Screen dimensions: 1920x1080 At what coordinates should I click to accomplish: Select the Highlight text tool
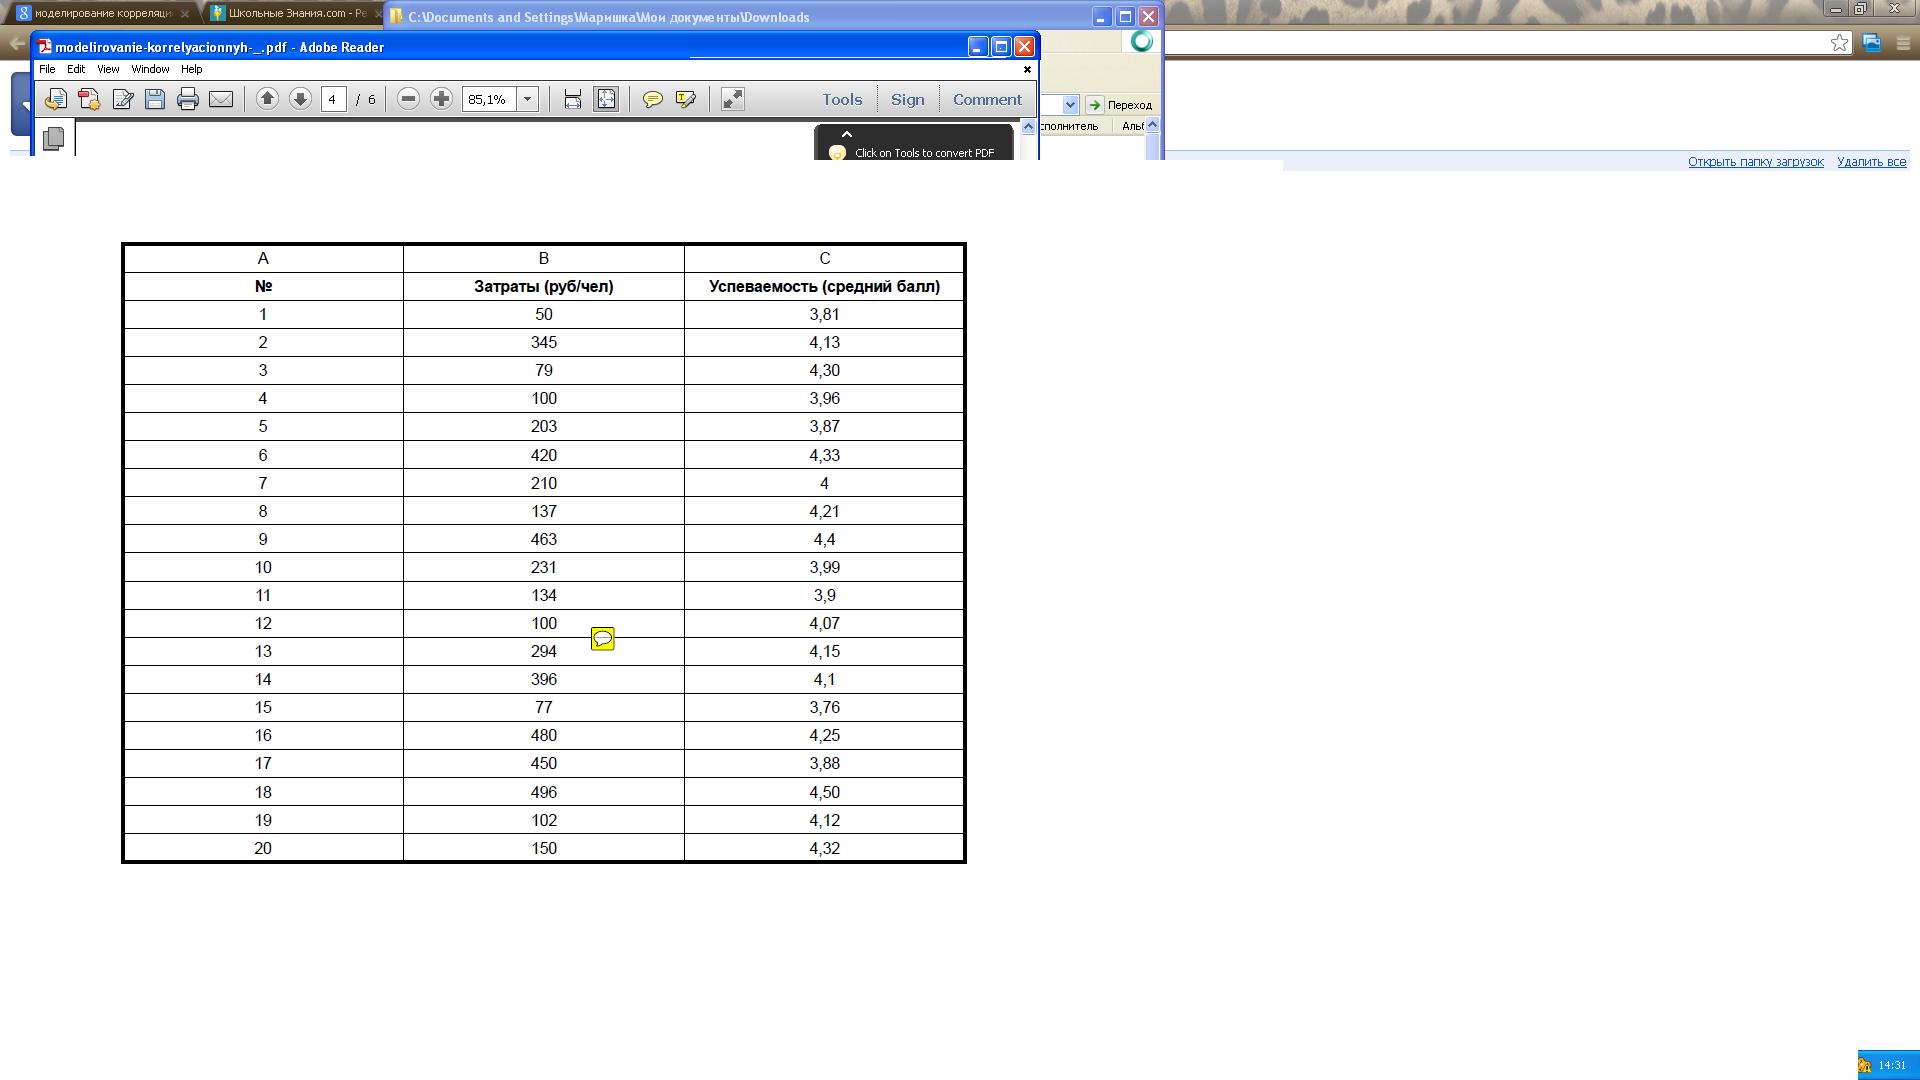tap(686, 99)
